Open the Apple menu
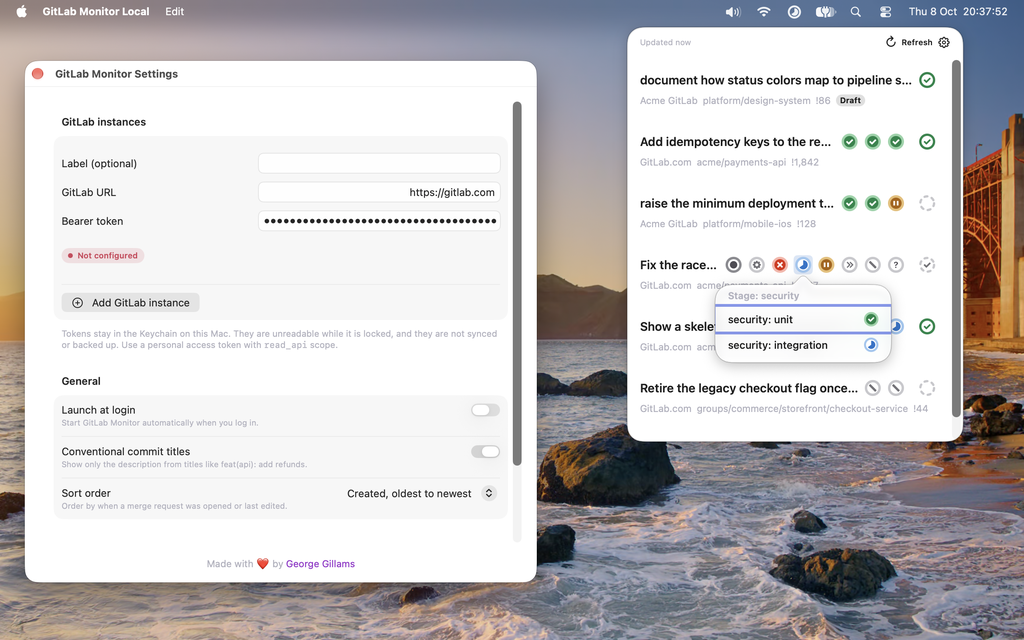This screenshot has width=1024, height=640. (22, 12)
